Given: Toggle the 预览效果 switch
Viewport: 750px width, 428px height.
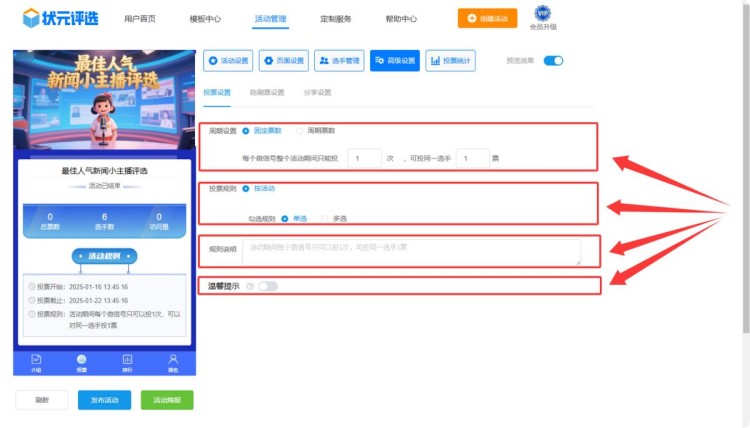Looking at the screenshot, I should pyautogui.click(x=553, y=61).
